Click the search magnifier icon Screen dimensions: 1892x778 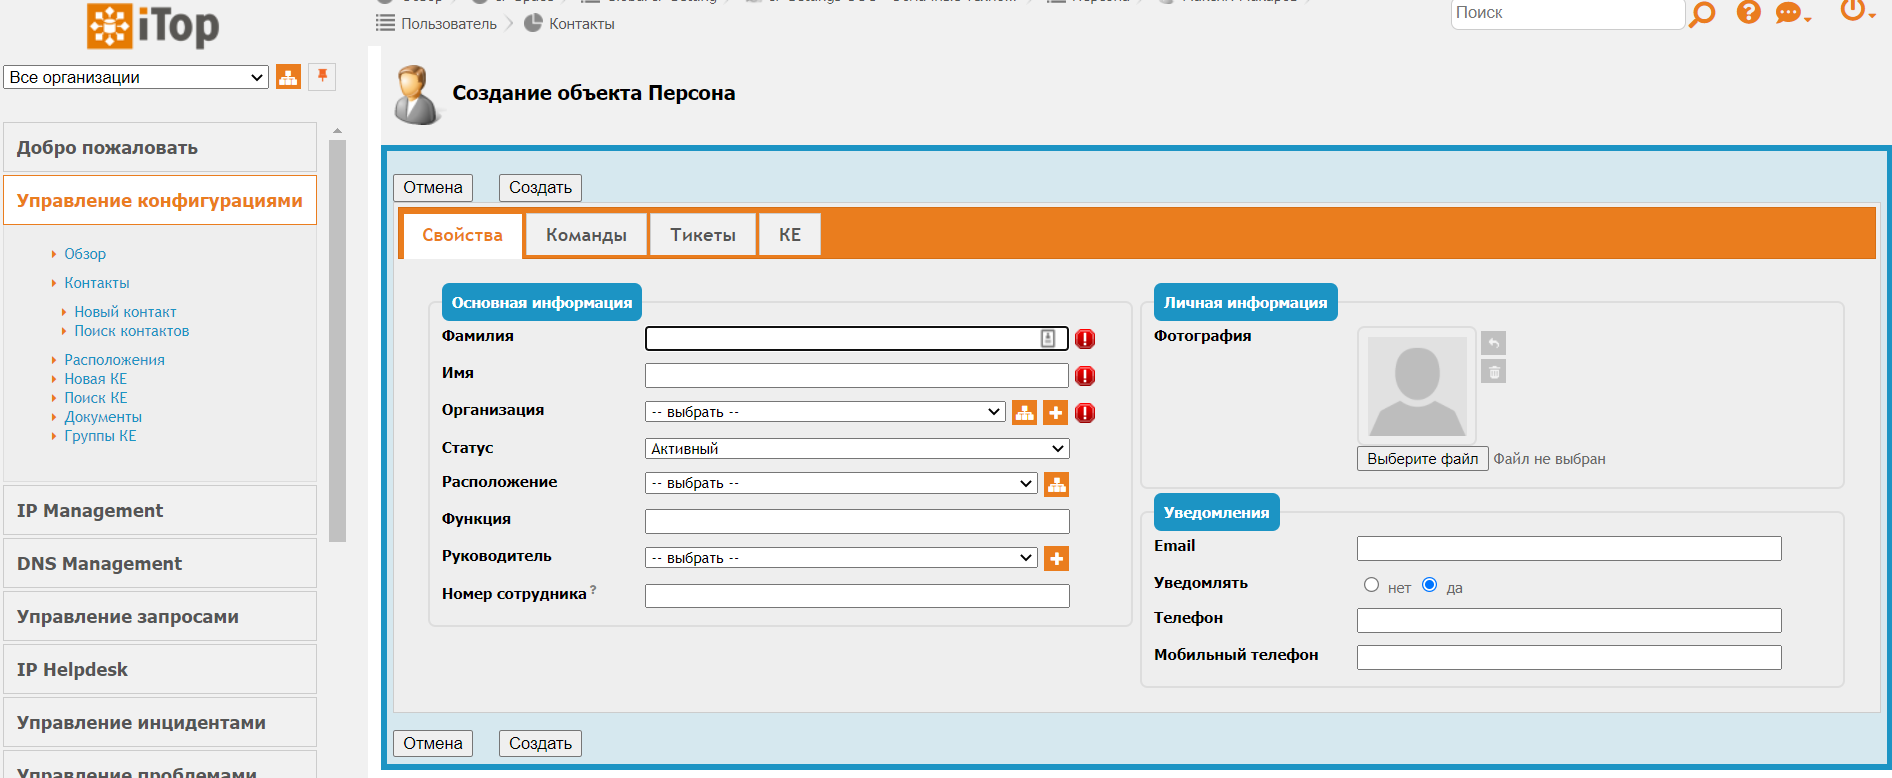pos(1702,13)
